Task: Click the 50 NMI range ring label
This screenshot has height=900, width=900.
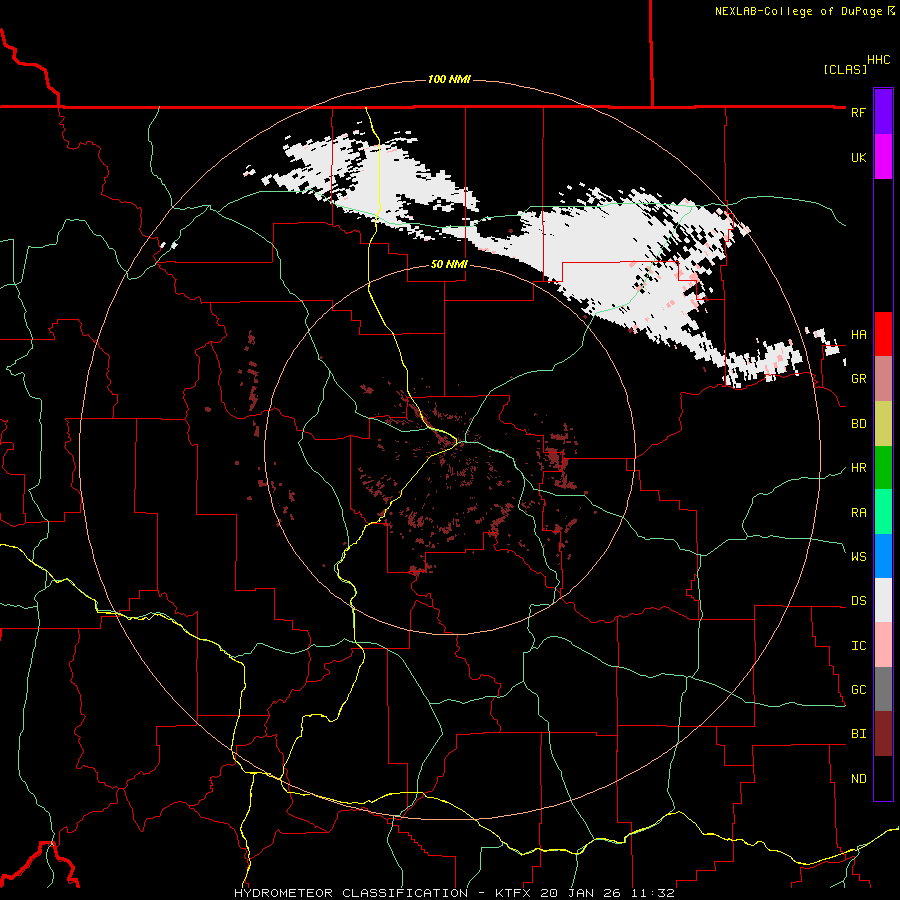Action: pos(449,264)
